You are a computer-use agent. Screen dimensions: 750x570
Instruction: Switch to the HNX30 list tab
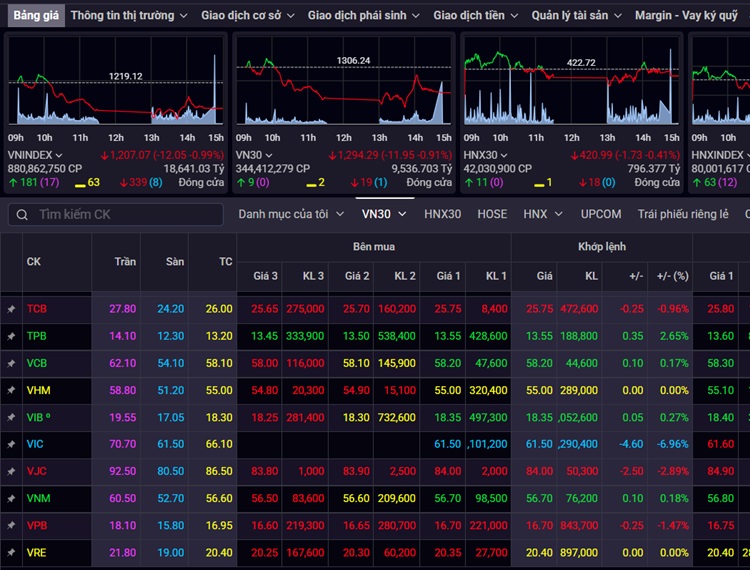pyautogui.click(x=442, y=214)
